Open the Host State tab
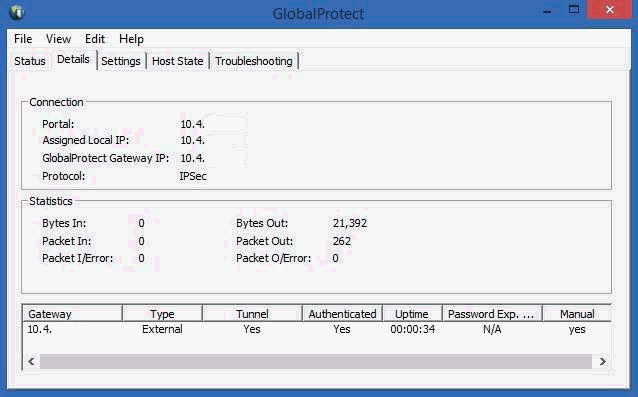Screen dimensions: 638x397 [x=177, y=61]
